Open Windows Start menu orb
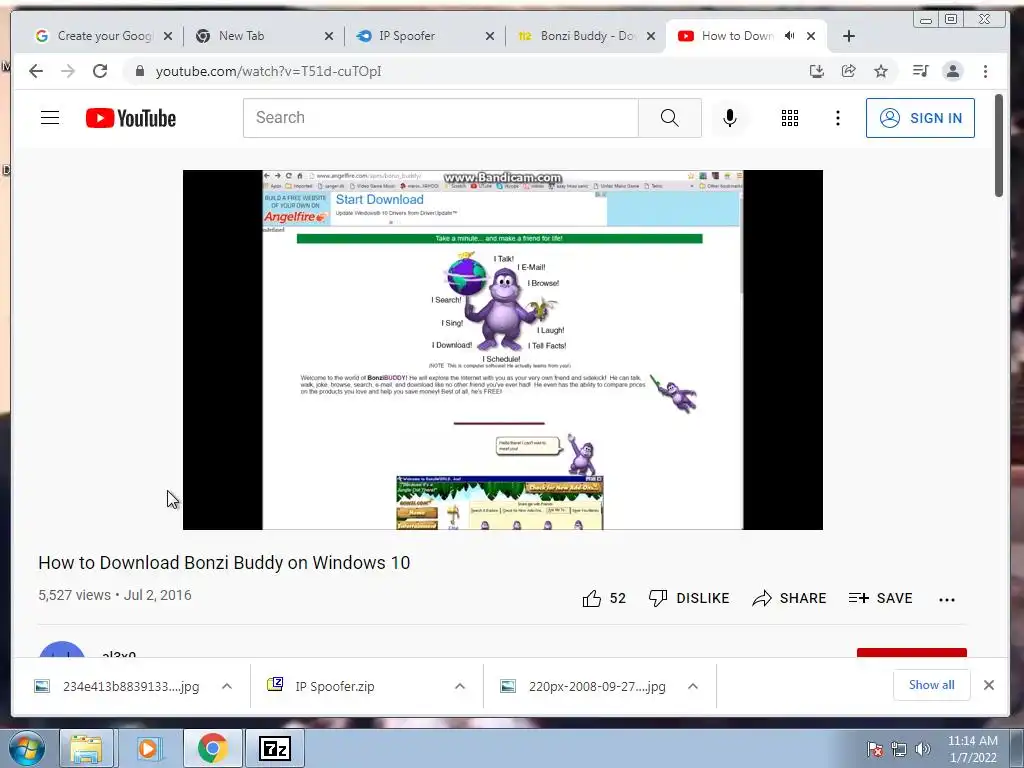 [x=27, y=748]
